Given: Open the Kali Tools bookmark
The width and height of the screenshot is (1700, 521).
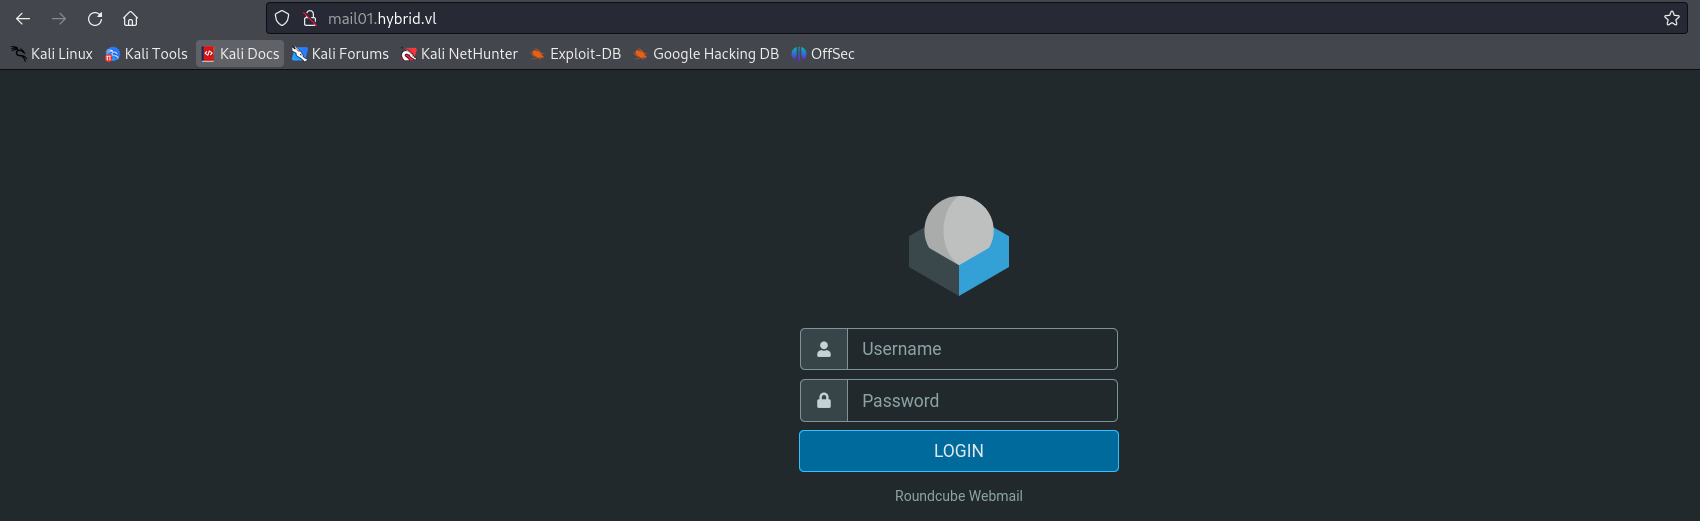Looking at the screenshot, I should tap(146, 54).
